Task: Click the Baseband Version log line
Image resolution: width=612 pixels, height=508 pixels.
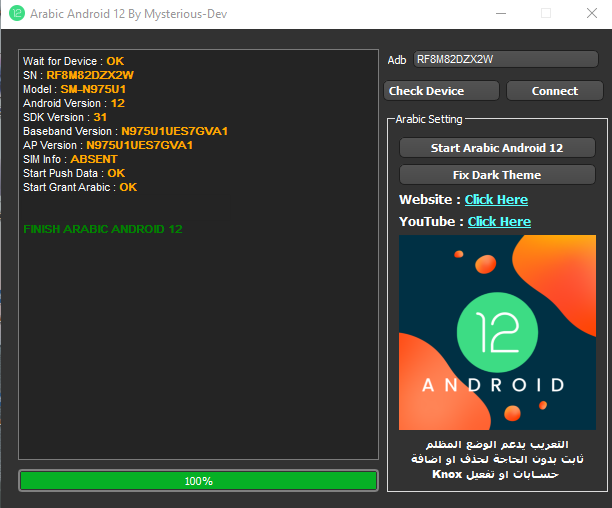Action: [125, 131]
